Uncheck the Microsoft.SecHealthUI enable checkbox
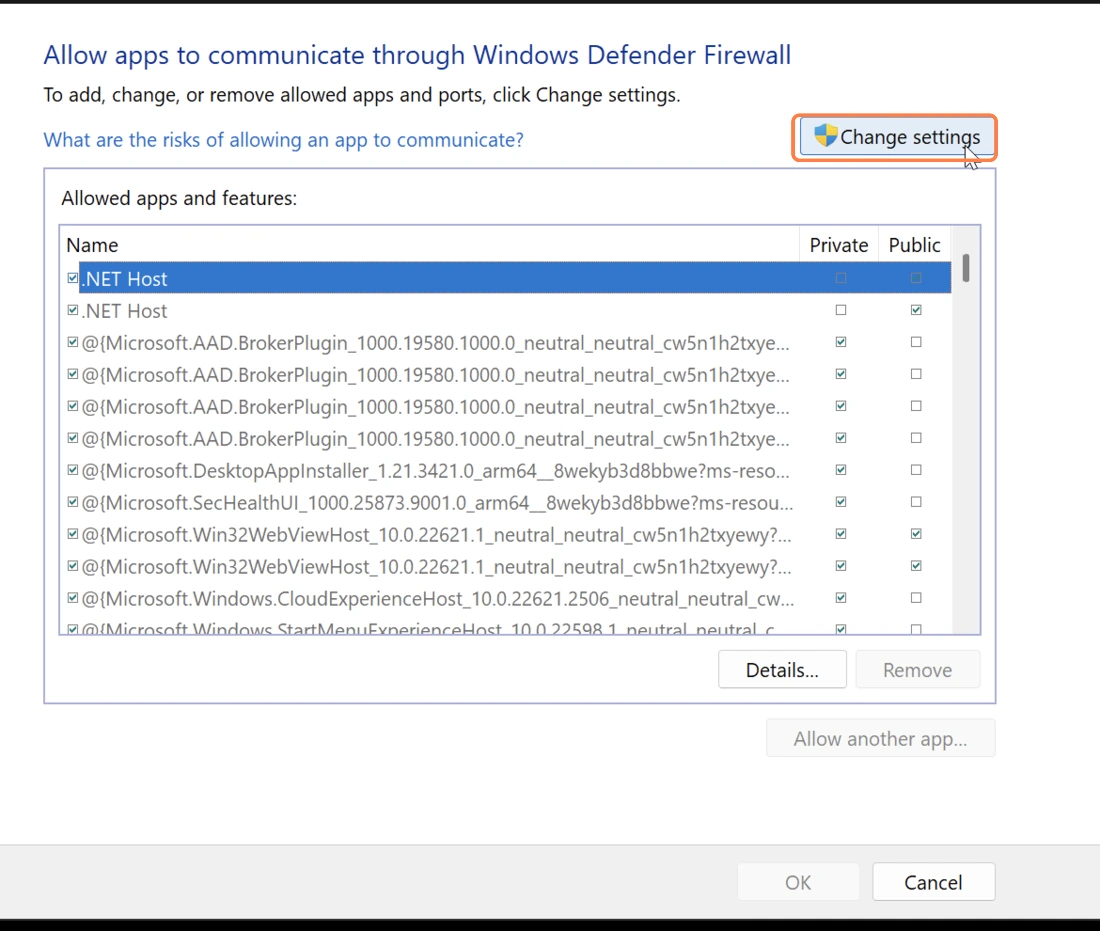The width and height of the screenshot is (1100, 931). pyautogui.click(x=72, y=502)
